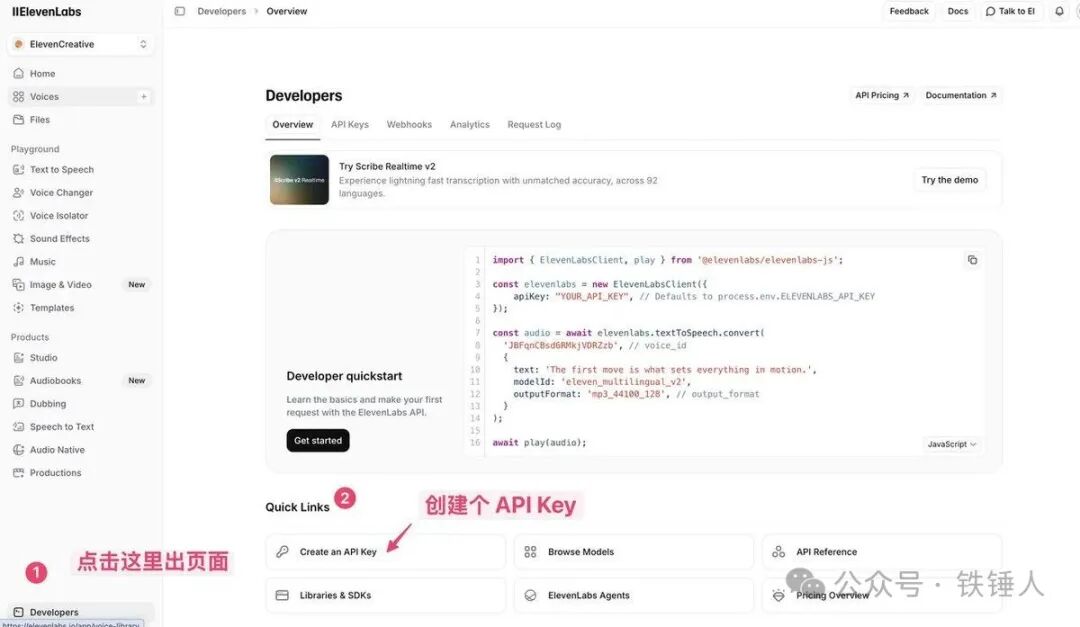Open Voice Changer in the Playground

click(61, 193)
